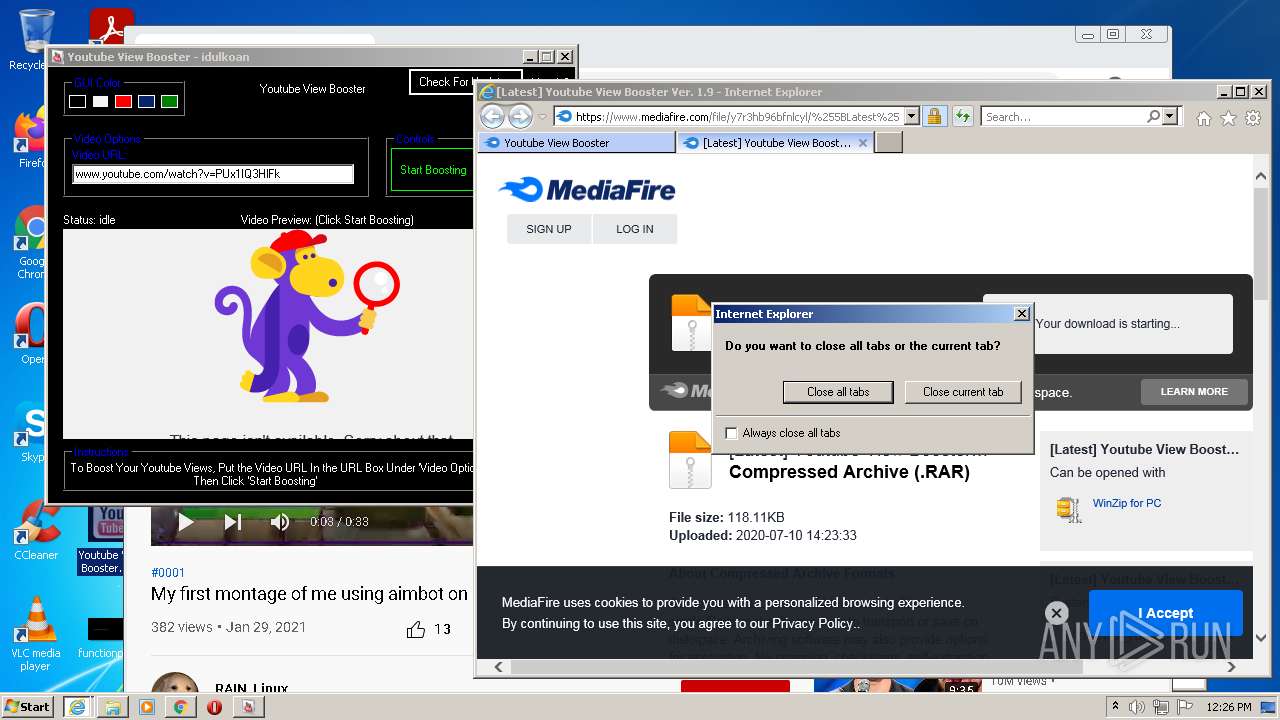The width and height of the screenshot is (1280, 720).
Task: Click the WinZip for PC icon
Action: tap(1069, 509)
